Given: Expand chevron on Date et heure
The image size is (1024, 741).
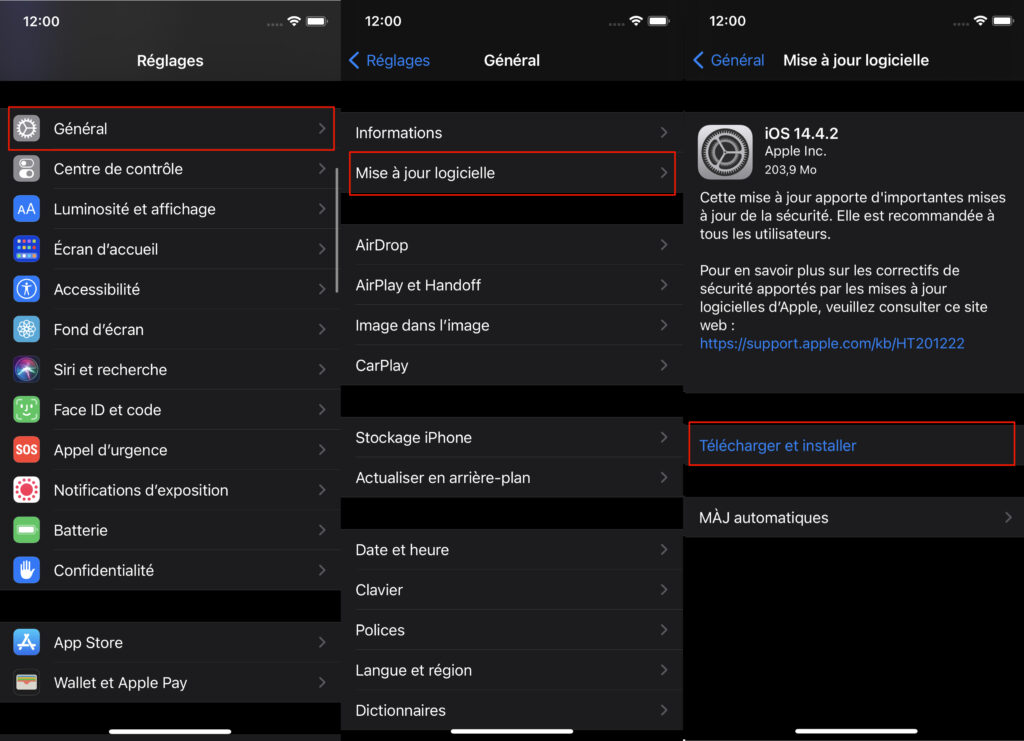Looking at the screenshot, I should tap(664, 550).
